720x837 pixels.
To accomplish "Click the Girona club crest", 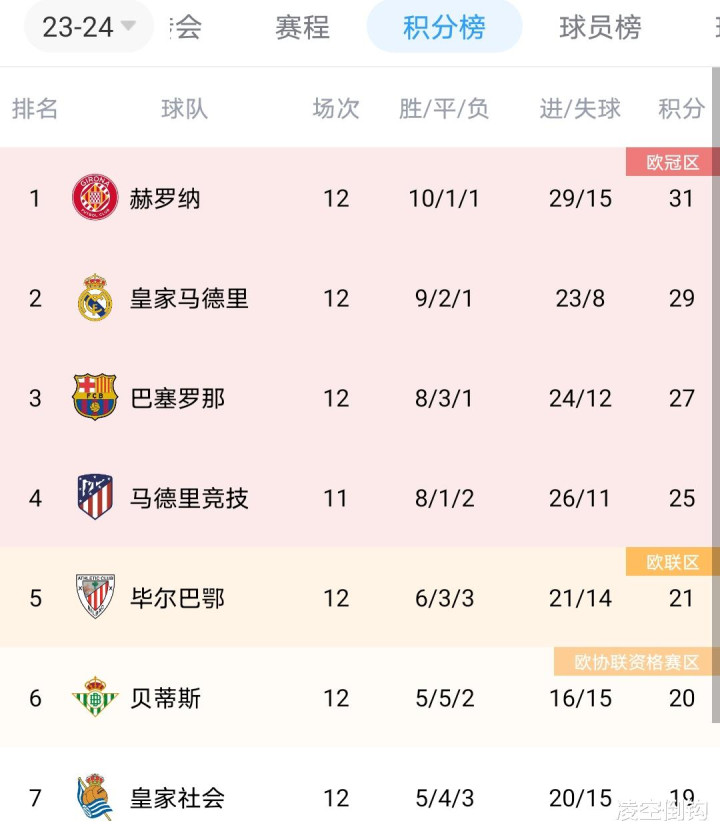I will coord(95,197).
